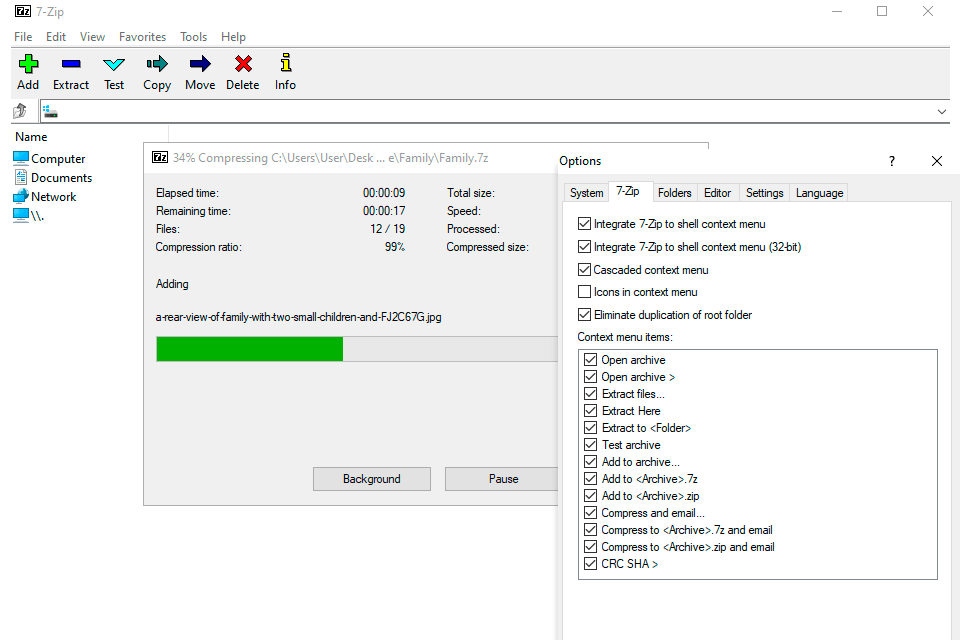This screenshot has height=640, width=960.
Task: Open the Help menu
Action: click(233, 37)
